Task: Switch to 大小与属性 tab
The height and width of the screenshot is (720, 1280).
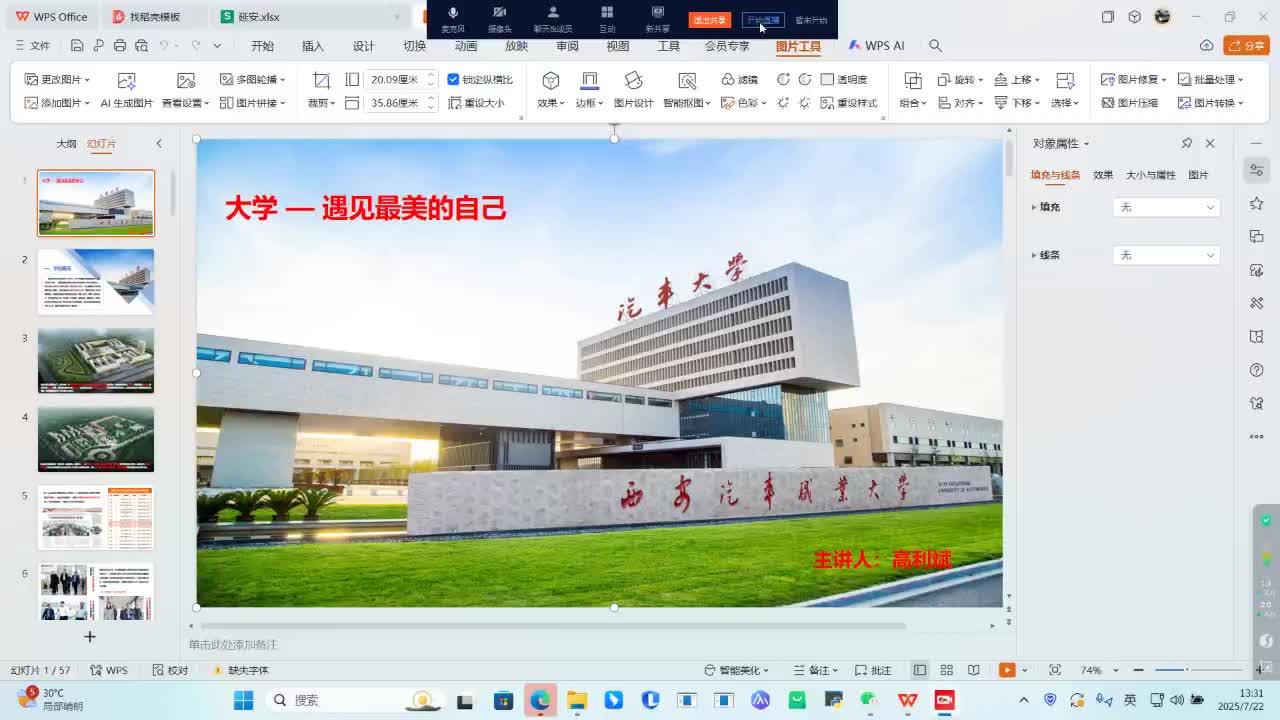Action: pos(1151,175)
